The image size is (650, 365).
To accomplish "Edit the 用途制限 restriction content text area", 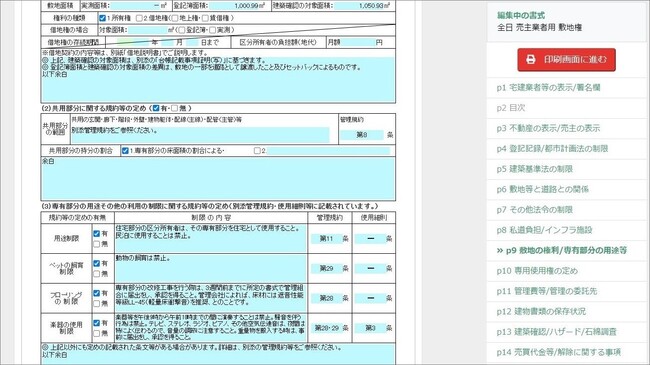I will (x=211, y=238).
